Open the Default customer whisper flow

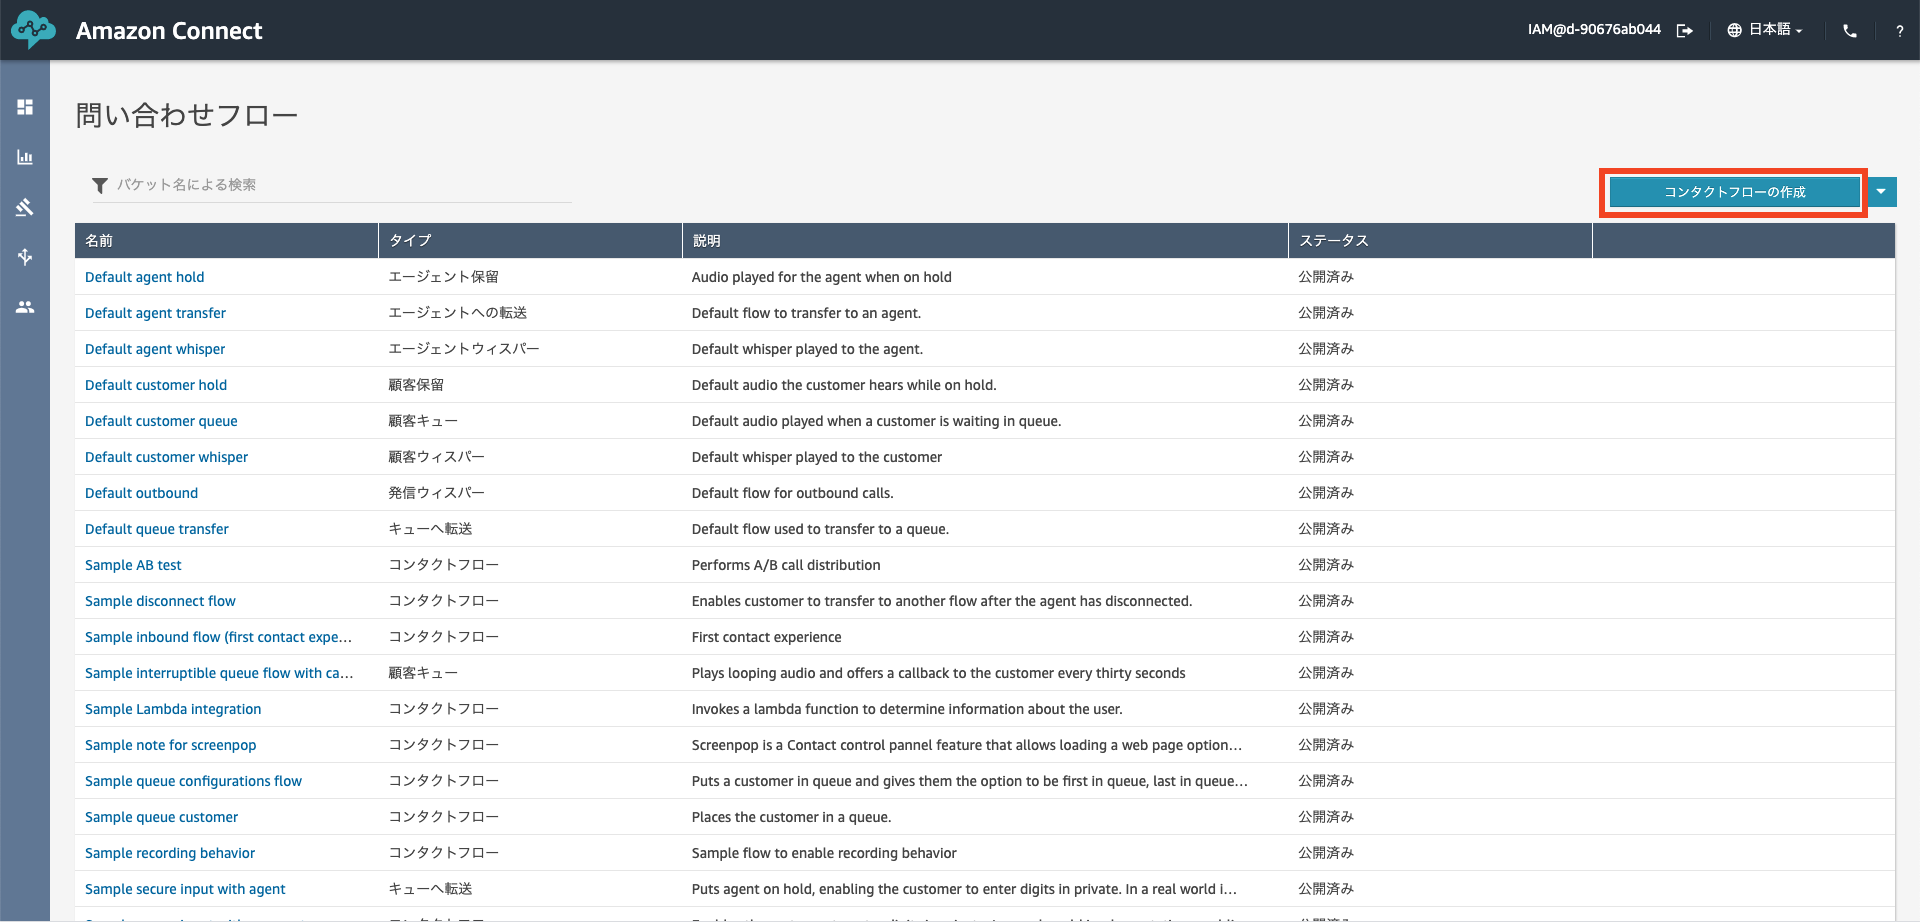click(x=166, y=457)
